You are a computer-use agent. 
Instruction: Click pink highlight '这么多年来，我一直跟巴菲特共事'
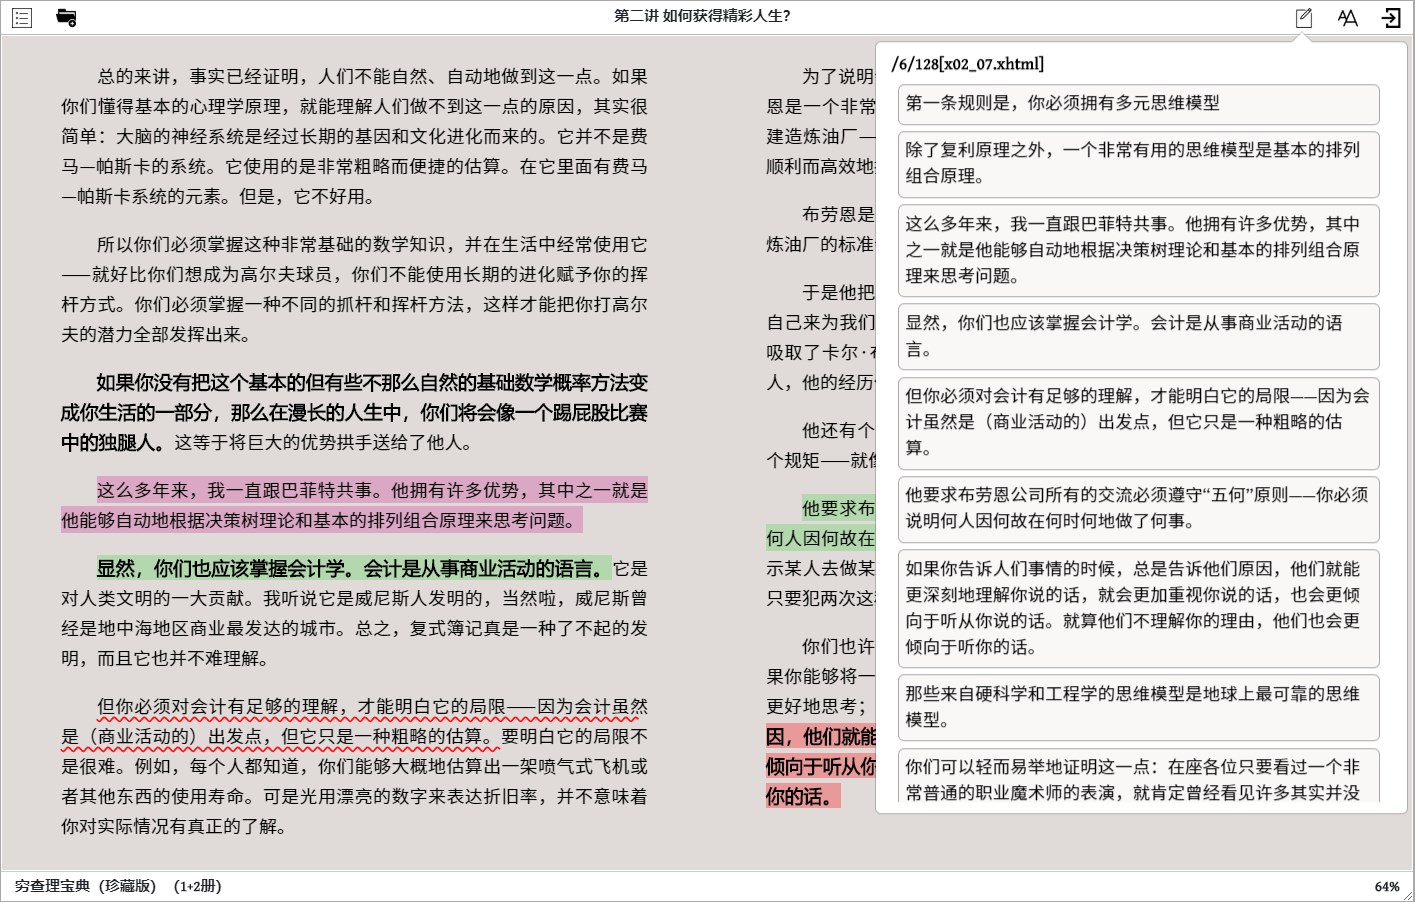click(354, 505)
